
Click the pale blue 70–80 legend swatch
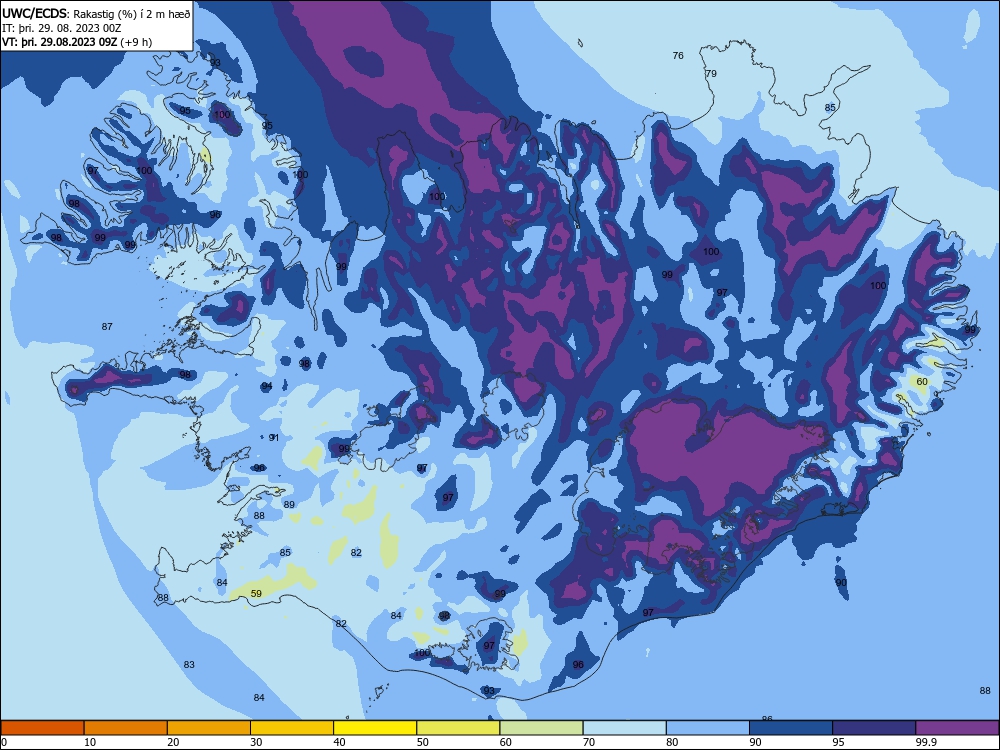pos(624,728)
